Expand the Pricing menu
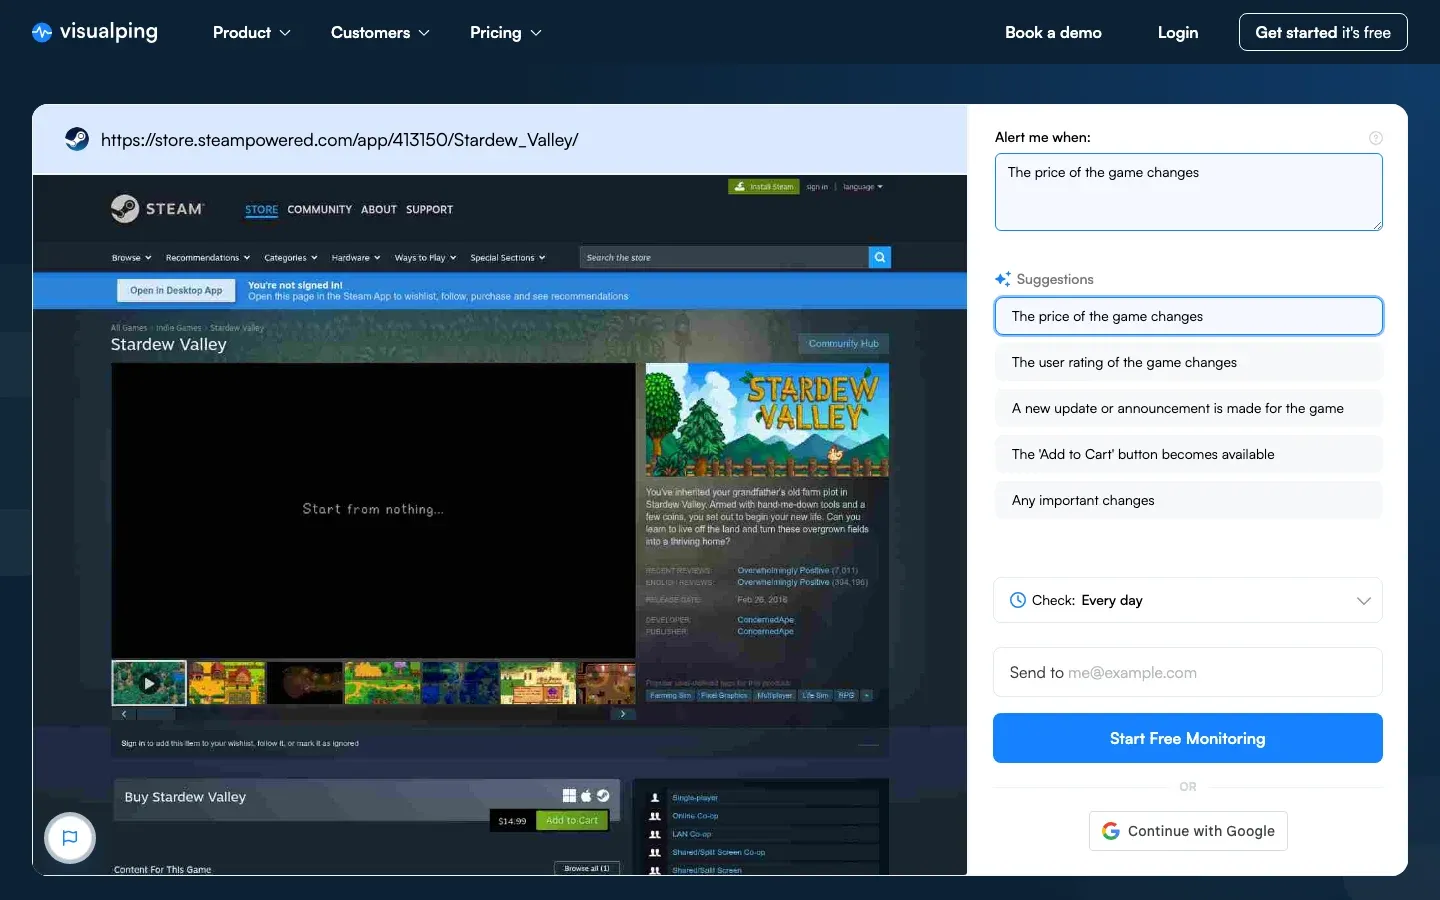 coord(506,33)
